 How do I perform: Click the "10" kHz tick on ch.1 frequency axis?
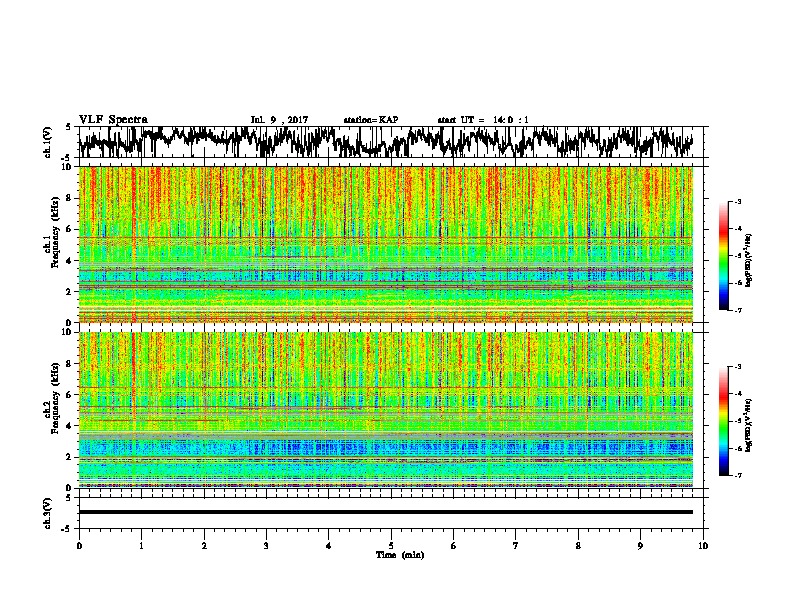pos(69,167)
